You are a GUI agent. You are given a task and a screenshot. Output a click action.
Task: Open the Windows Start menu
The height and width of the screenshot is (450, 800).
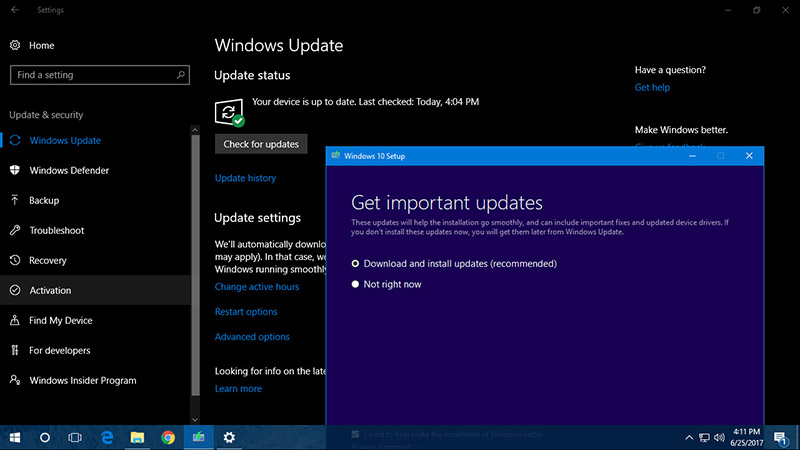[x=15, y=437]
